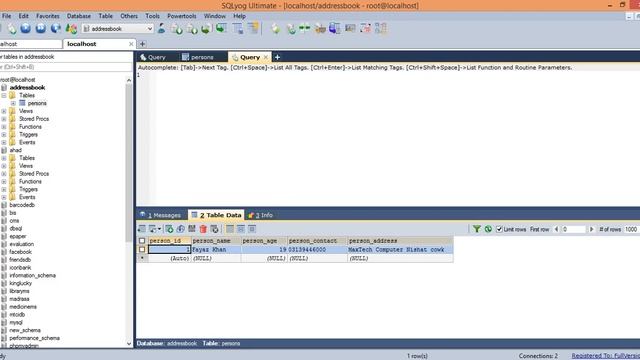This screenshot has width=640, height=360.
Task: Collapse the Tables folder under addressbook
Action: pos(4,96)
